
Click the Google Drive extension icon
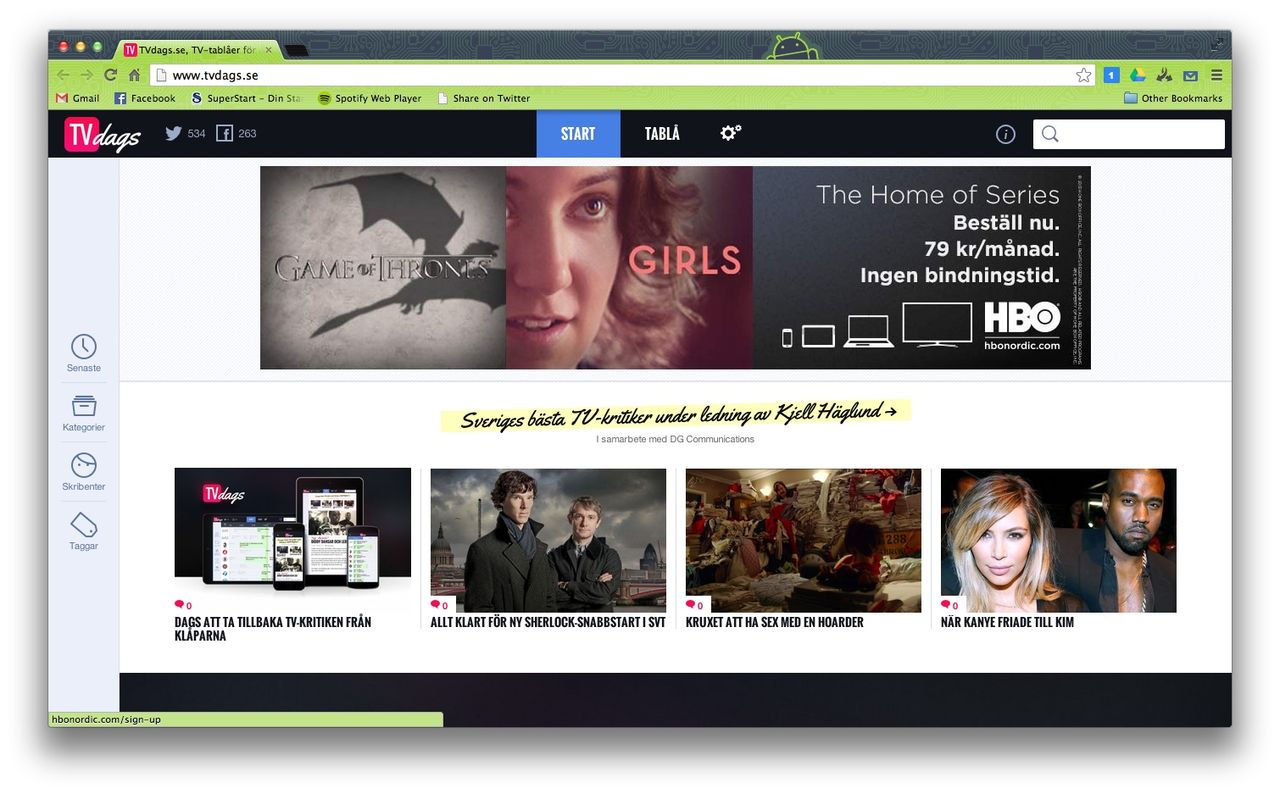[x=1138, y=75]
